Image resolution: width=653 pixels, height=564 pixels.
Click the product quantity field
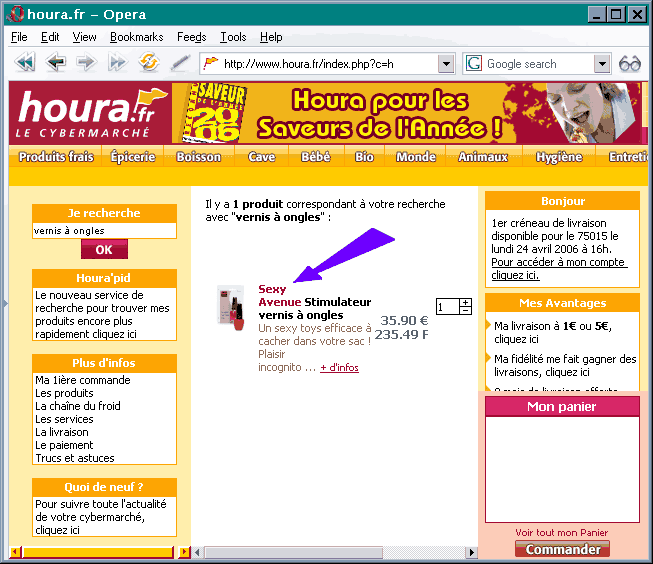447,307
